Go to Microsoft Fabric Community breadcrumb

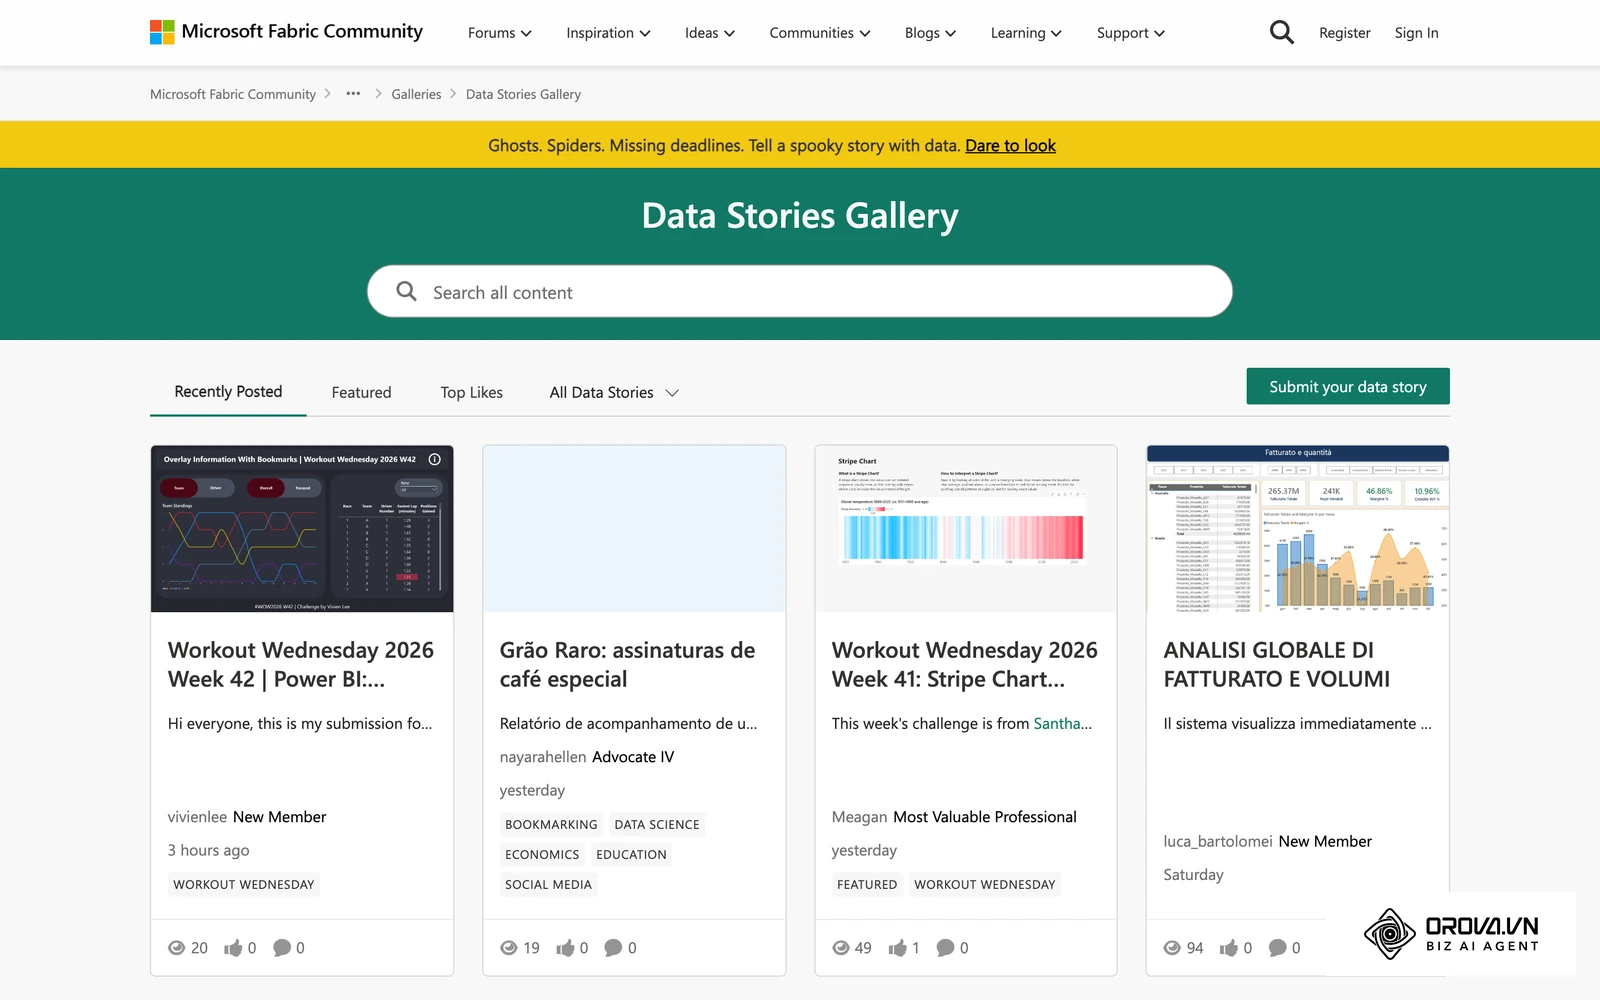[x=233, y=94]
